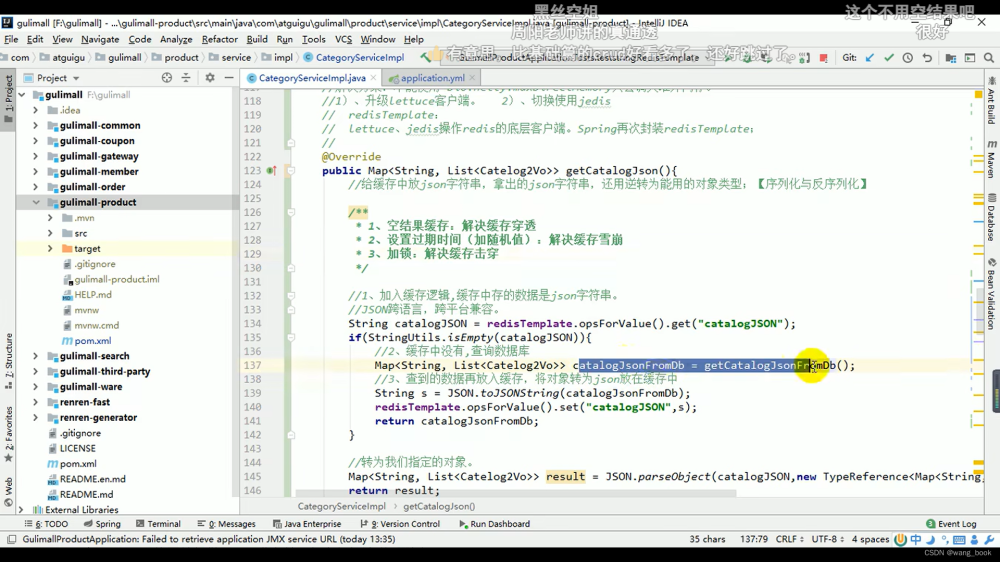Click the Build hammer icon
The height and width of the screenshot is (562, 1000).
[425, 57]
